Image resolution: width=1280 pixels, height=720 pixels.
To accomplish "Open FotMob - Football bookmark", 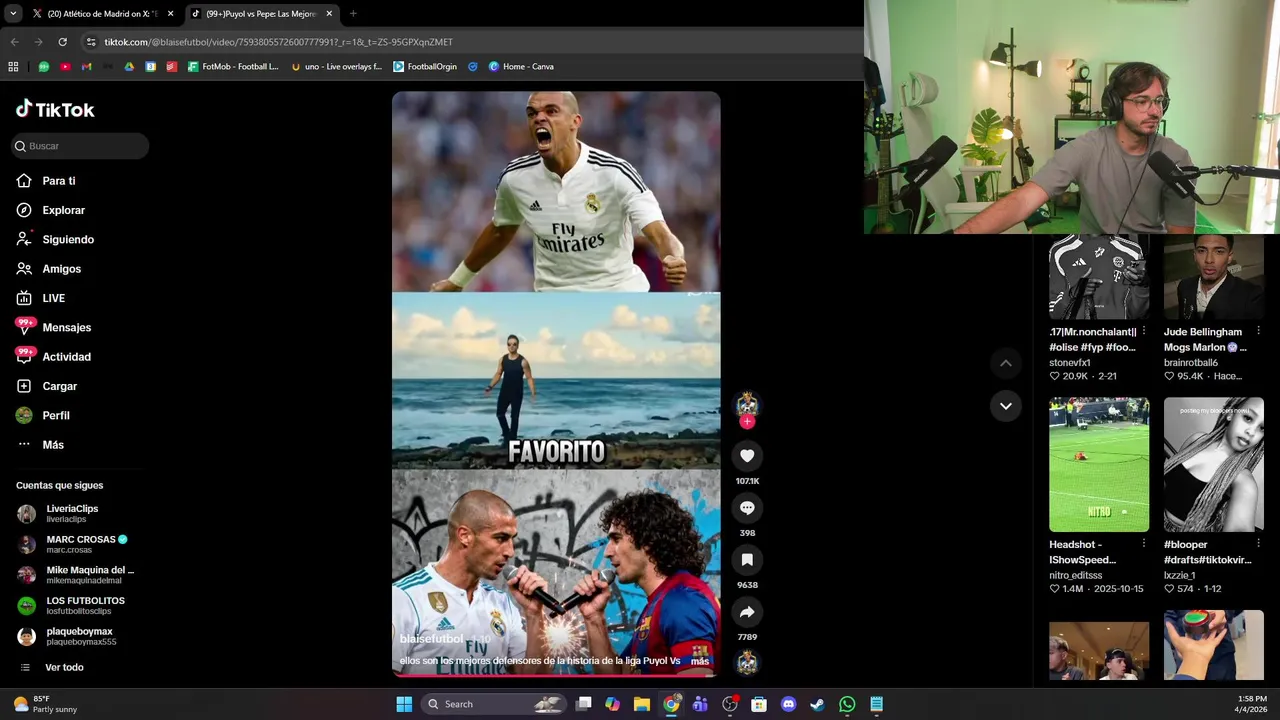I will point(233,67).
